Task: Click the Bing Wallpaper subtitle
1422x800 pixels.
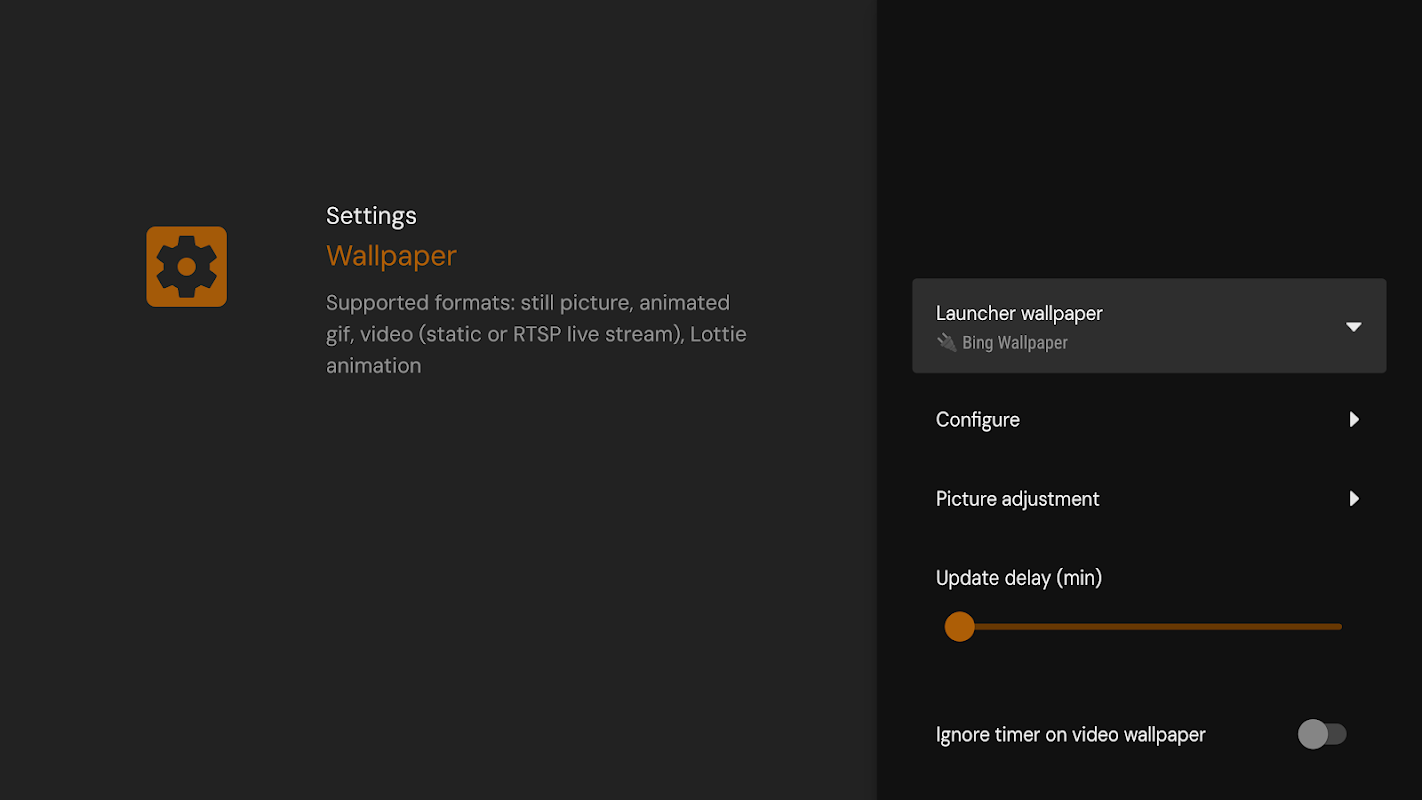Action: (x=1015, y=343)
